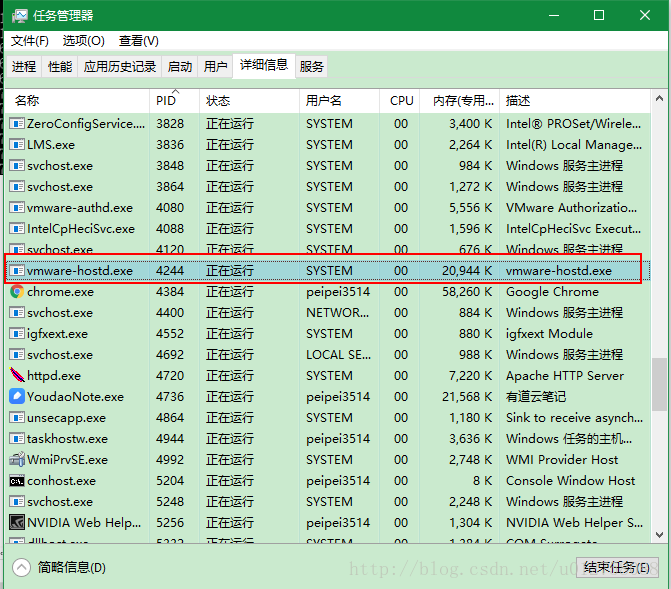This screenshot has width=671, height=589.
Task: Select the taskhostw.exe process name
Action: pos(68,438)
